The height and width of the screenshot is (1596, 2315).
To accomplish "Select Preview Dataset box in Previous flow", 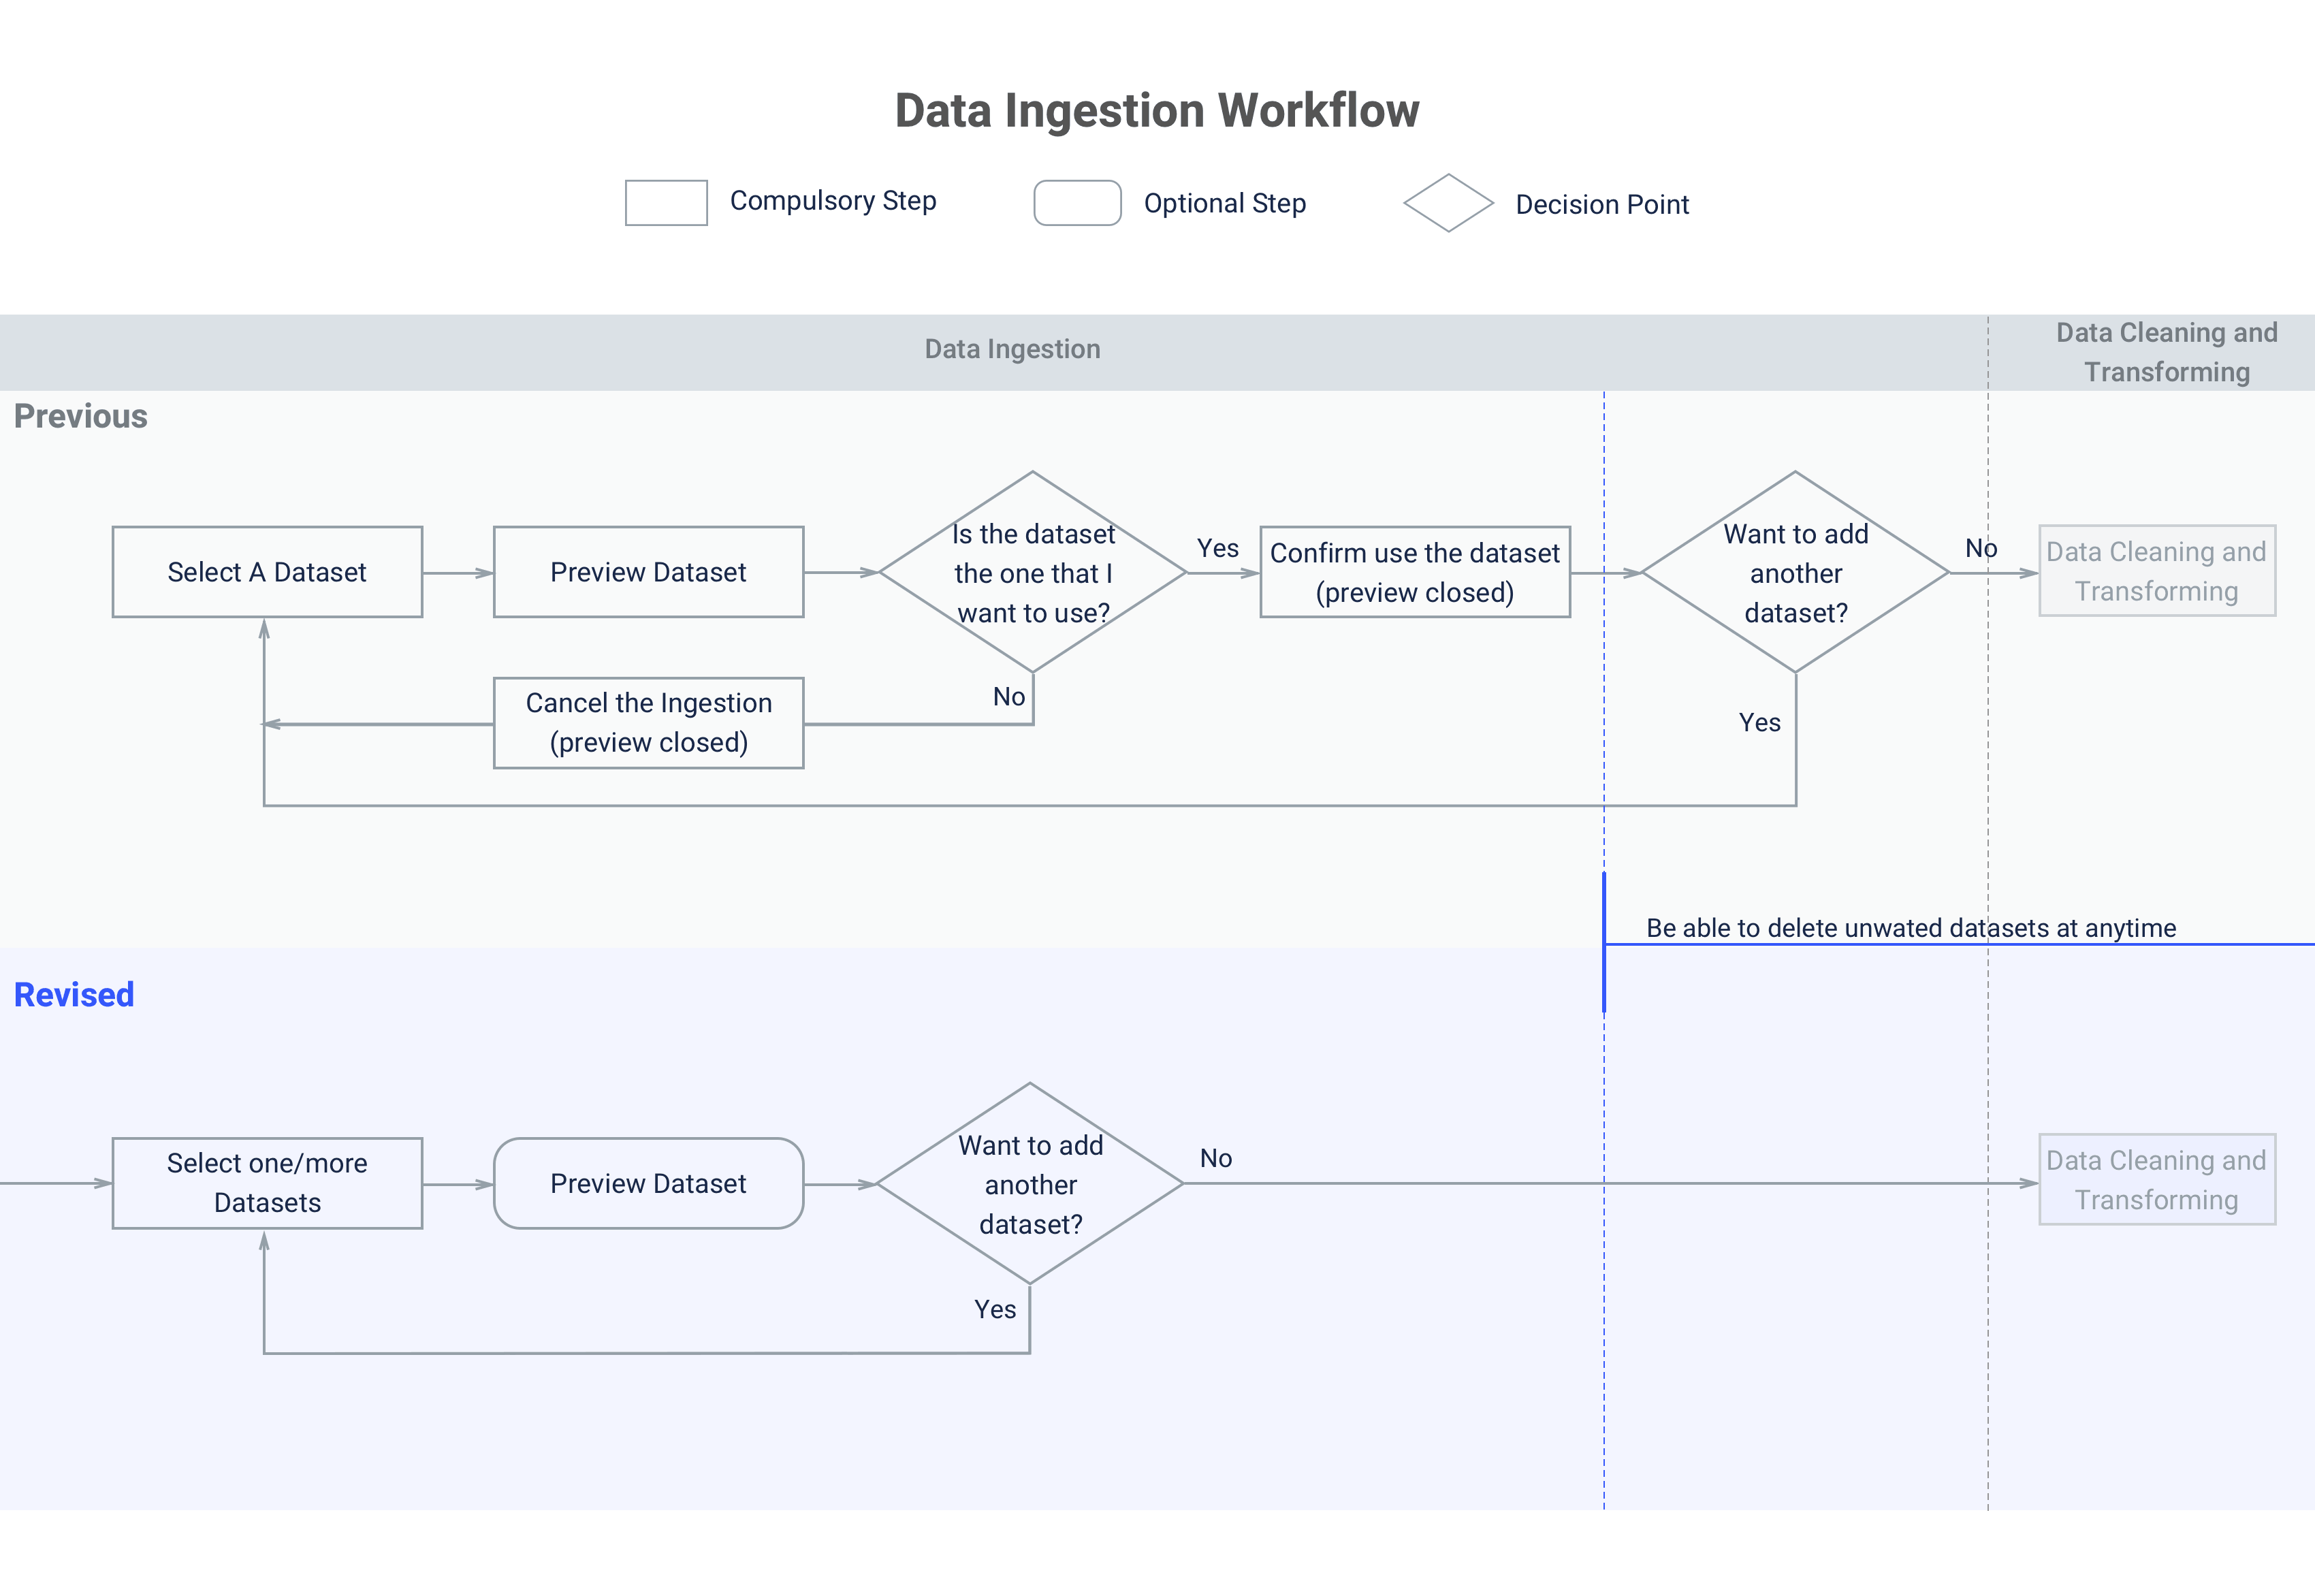I will 648,572.
